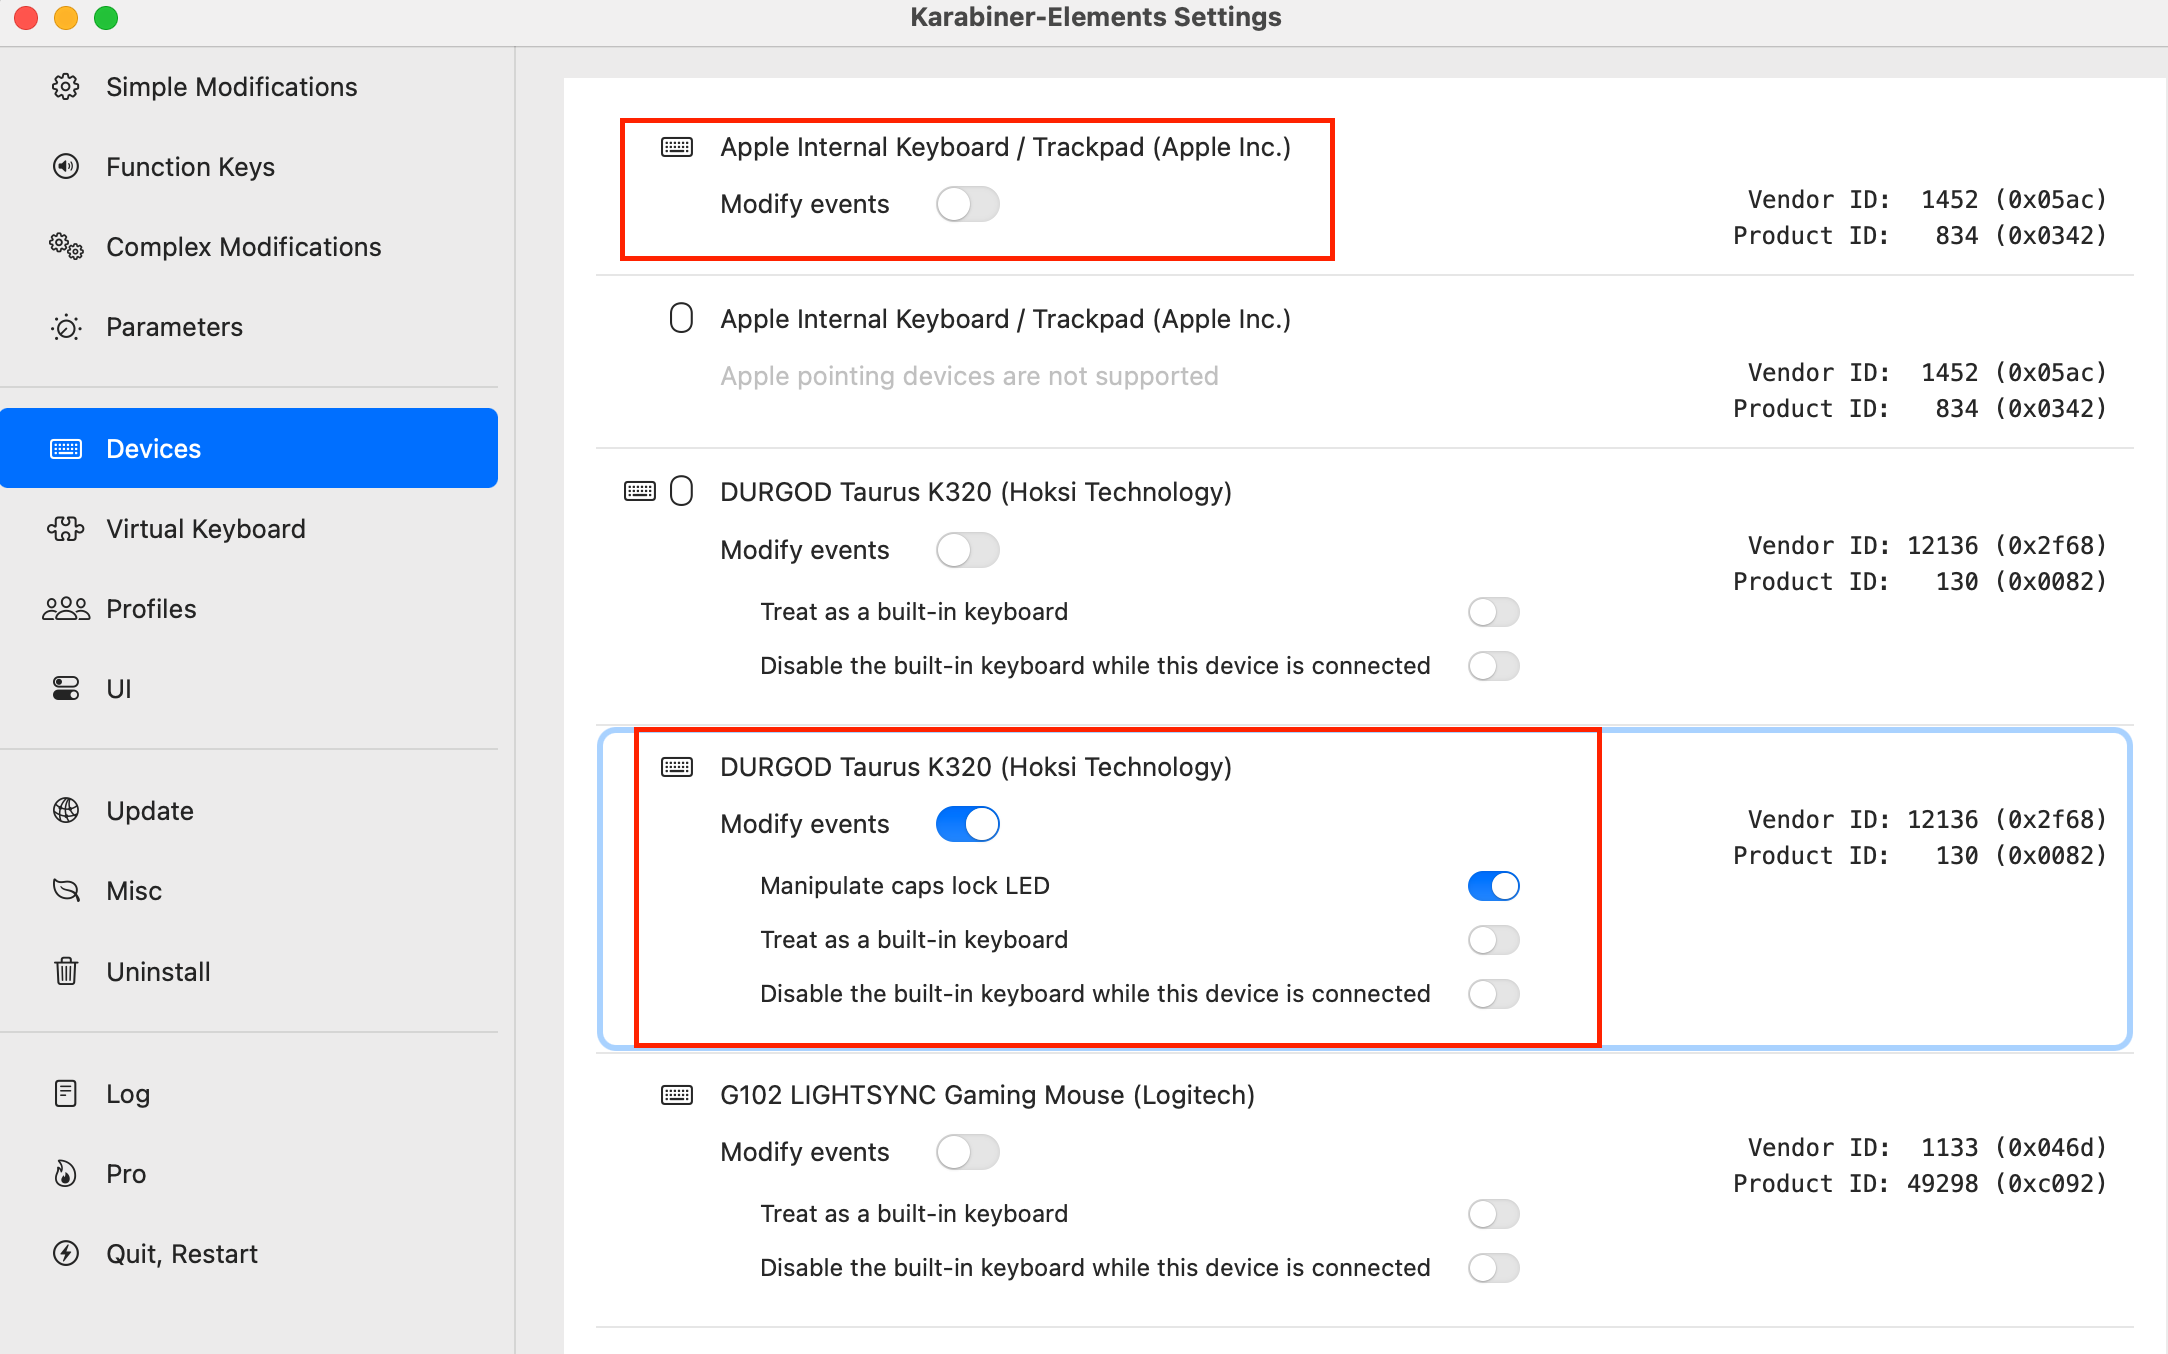Disable the Manipulate caps lock LED switch

click(x=1494, y=886)
